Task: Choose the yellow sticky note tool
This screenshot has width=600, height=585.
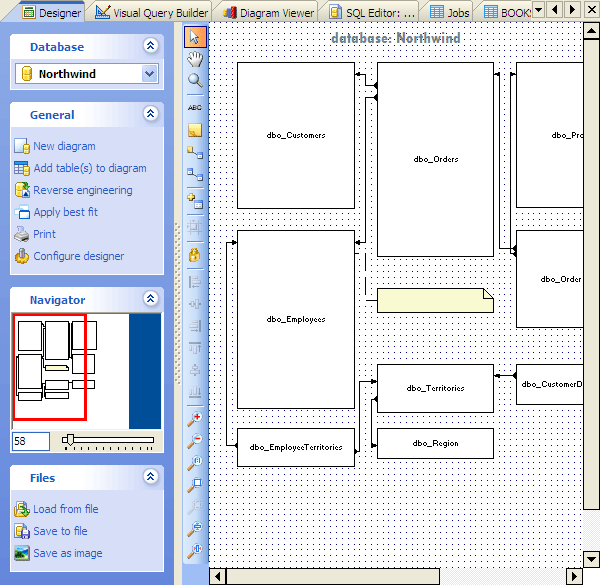Action: (195, 130)
